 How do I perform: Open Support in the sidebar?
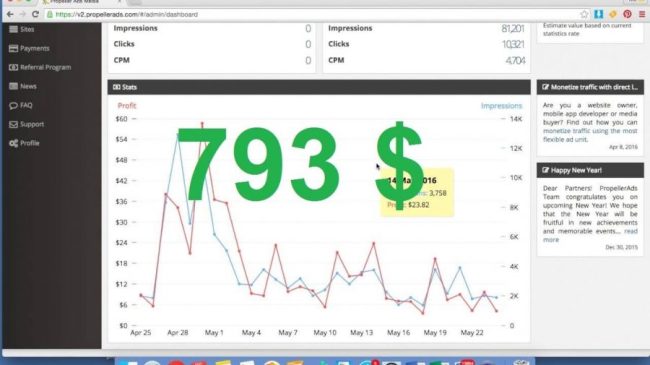coord(27,124)
